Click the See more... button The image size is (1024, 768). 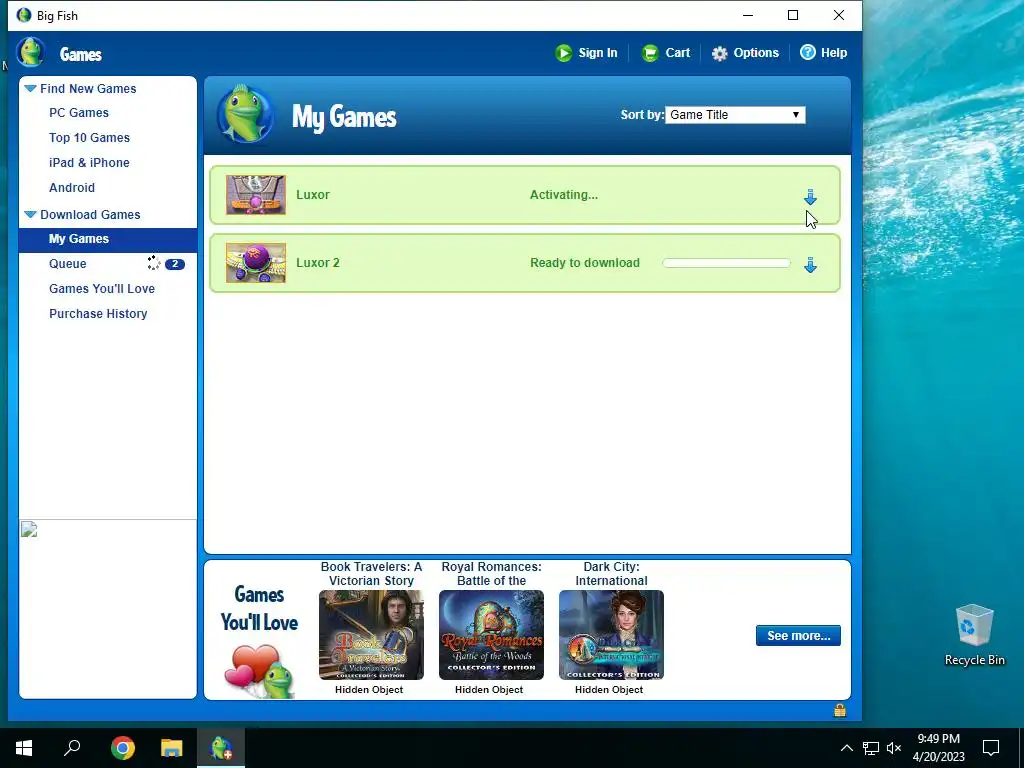click(x=798, y=635)
